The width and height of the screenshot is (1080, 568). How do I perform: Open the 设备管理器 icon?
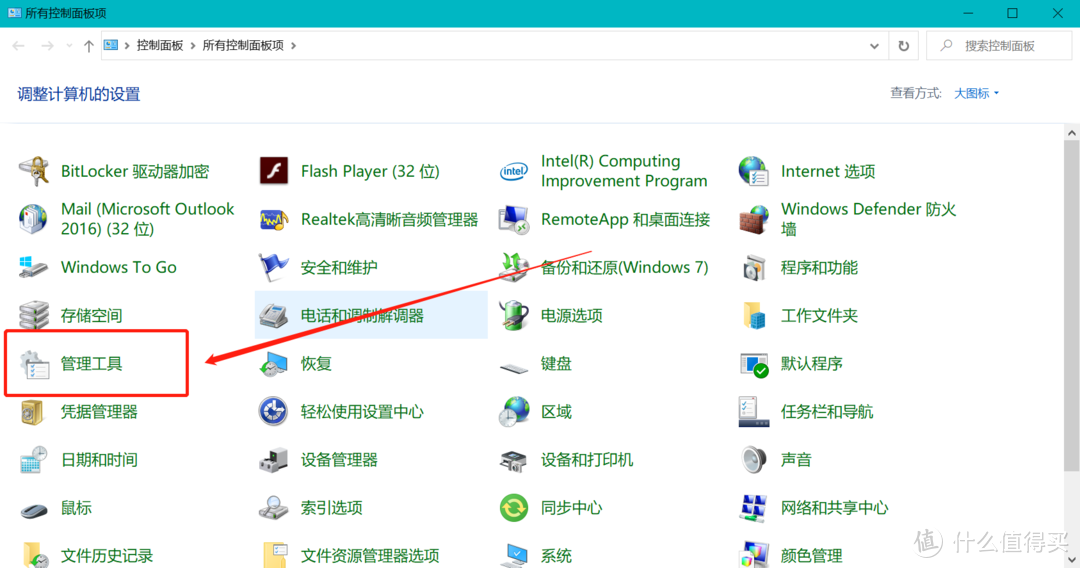tap(273, 460)
